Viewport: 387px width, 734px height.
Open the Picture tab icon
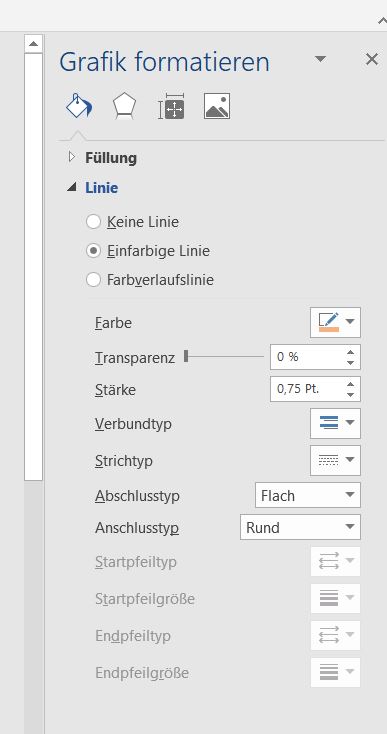pos(217,106)
